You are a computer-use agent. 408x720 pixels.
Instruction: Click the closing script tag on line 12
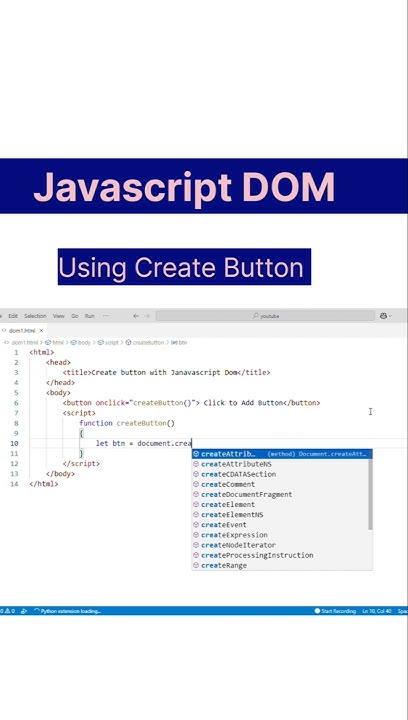pos(81,464)
